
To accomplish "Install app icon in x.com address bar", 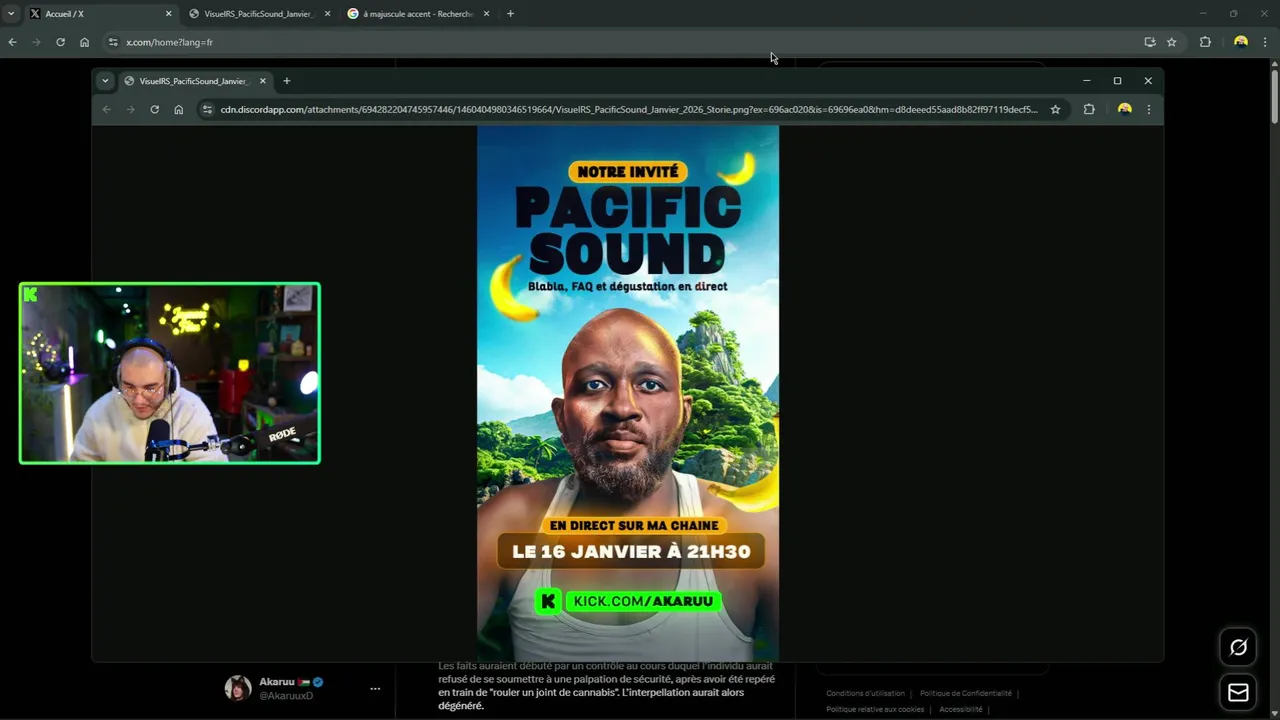I will click(1149, 42).
